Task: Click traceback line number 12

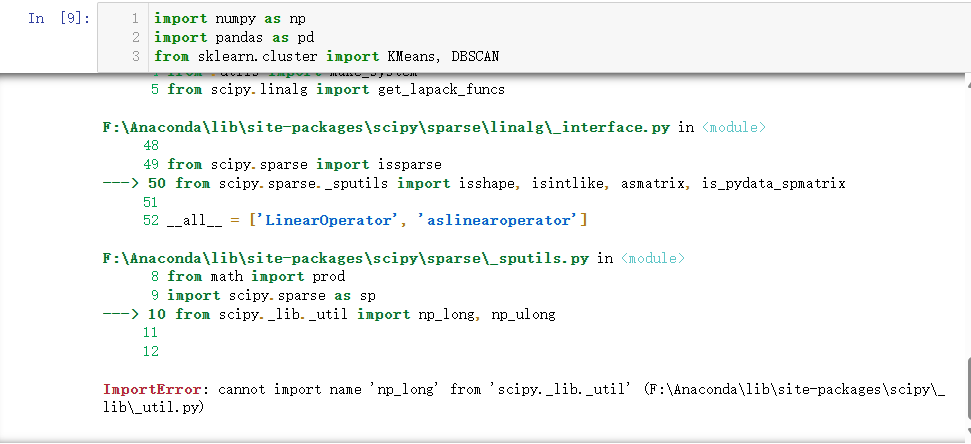Action: click(x=151, y=351)
